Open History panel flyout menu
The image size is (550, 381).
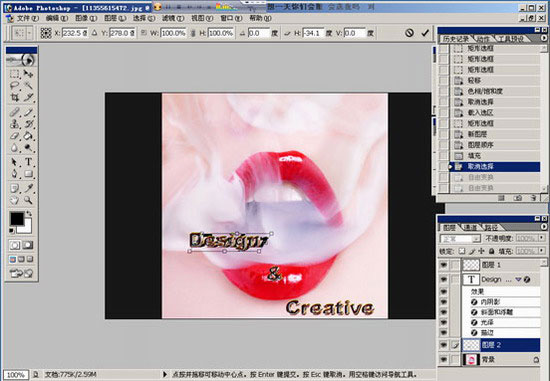(x=544, y=38)
